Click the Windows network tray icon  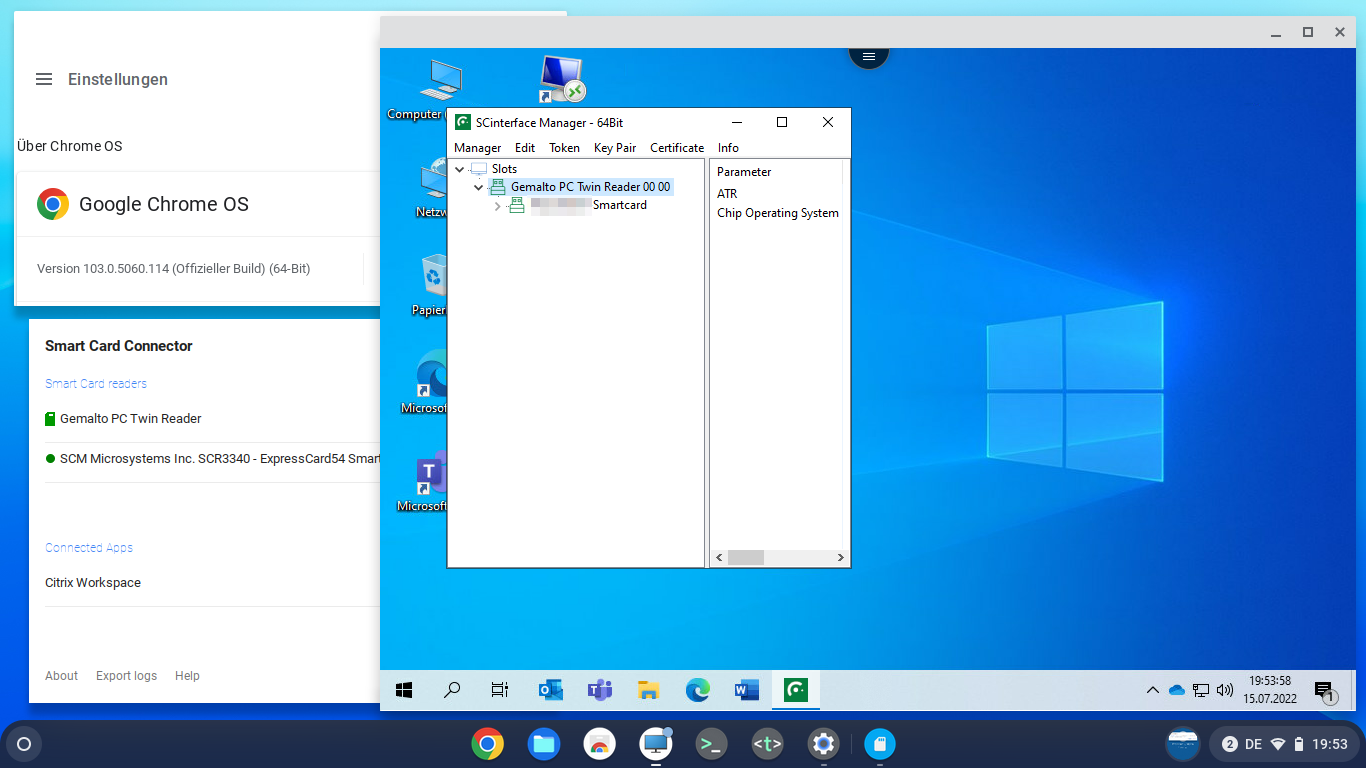[x=1201, y=690]
